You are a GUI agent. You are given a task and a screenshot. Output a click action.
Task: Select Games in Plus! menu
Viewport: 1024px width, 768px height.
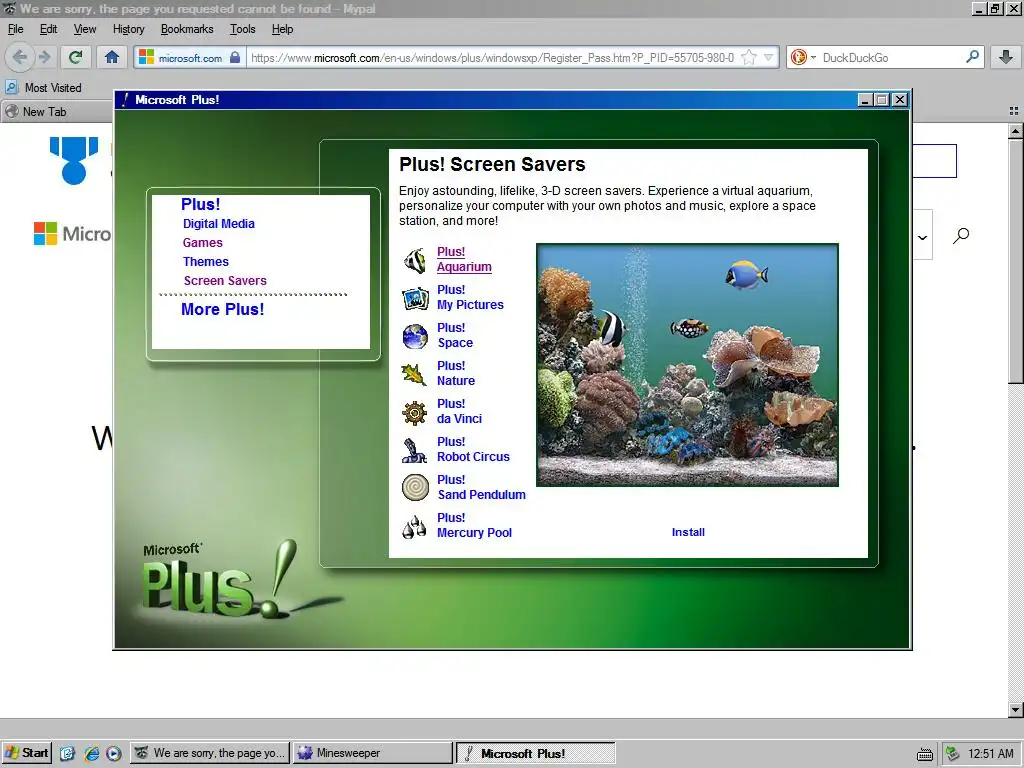pos(202,242)
